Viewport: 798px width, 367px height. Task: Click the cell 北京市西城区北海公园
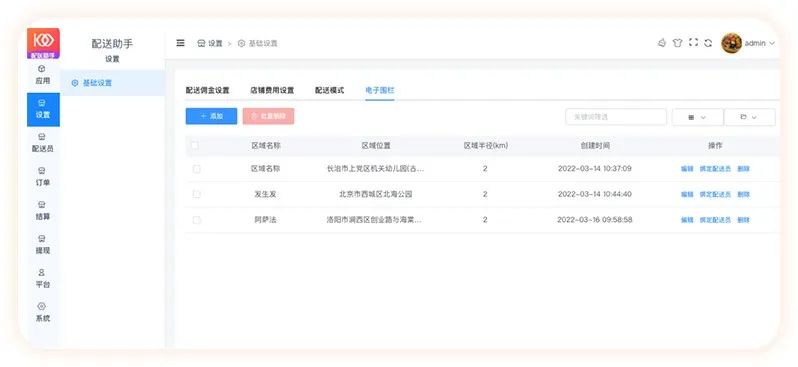(x=376, y=194)
